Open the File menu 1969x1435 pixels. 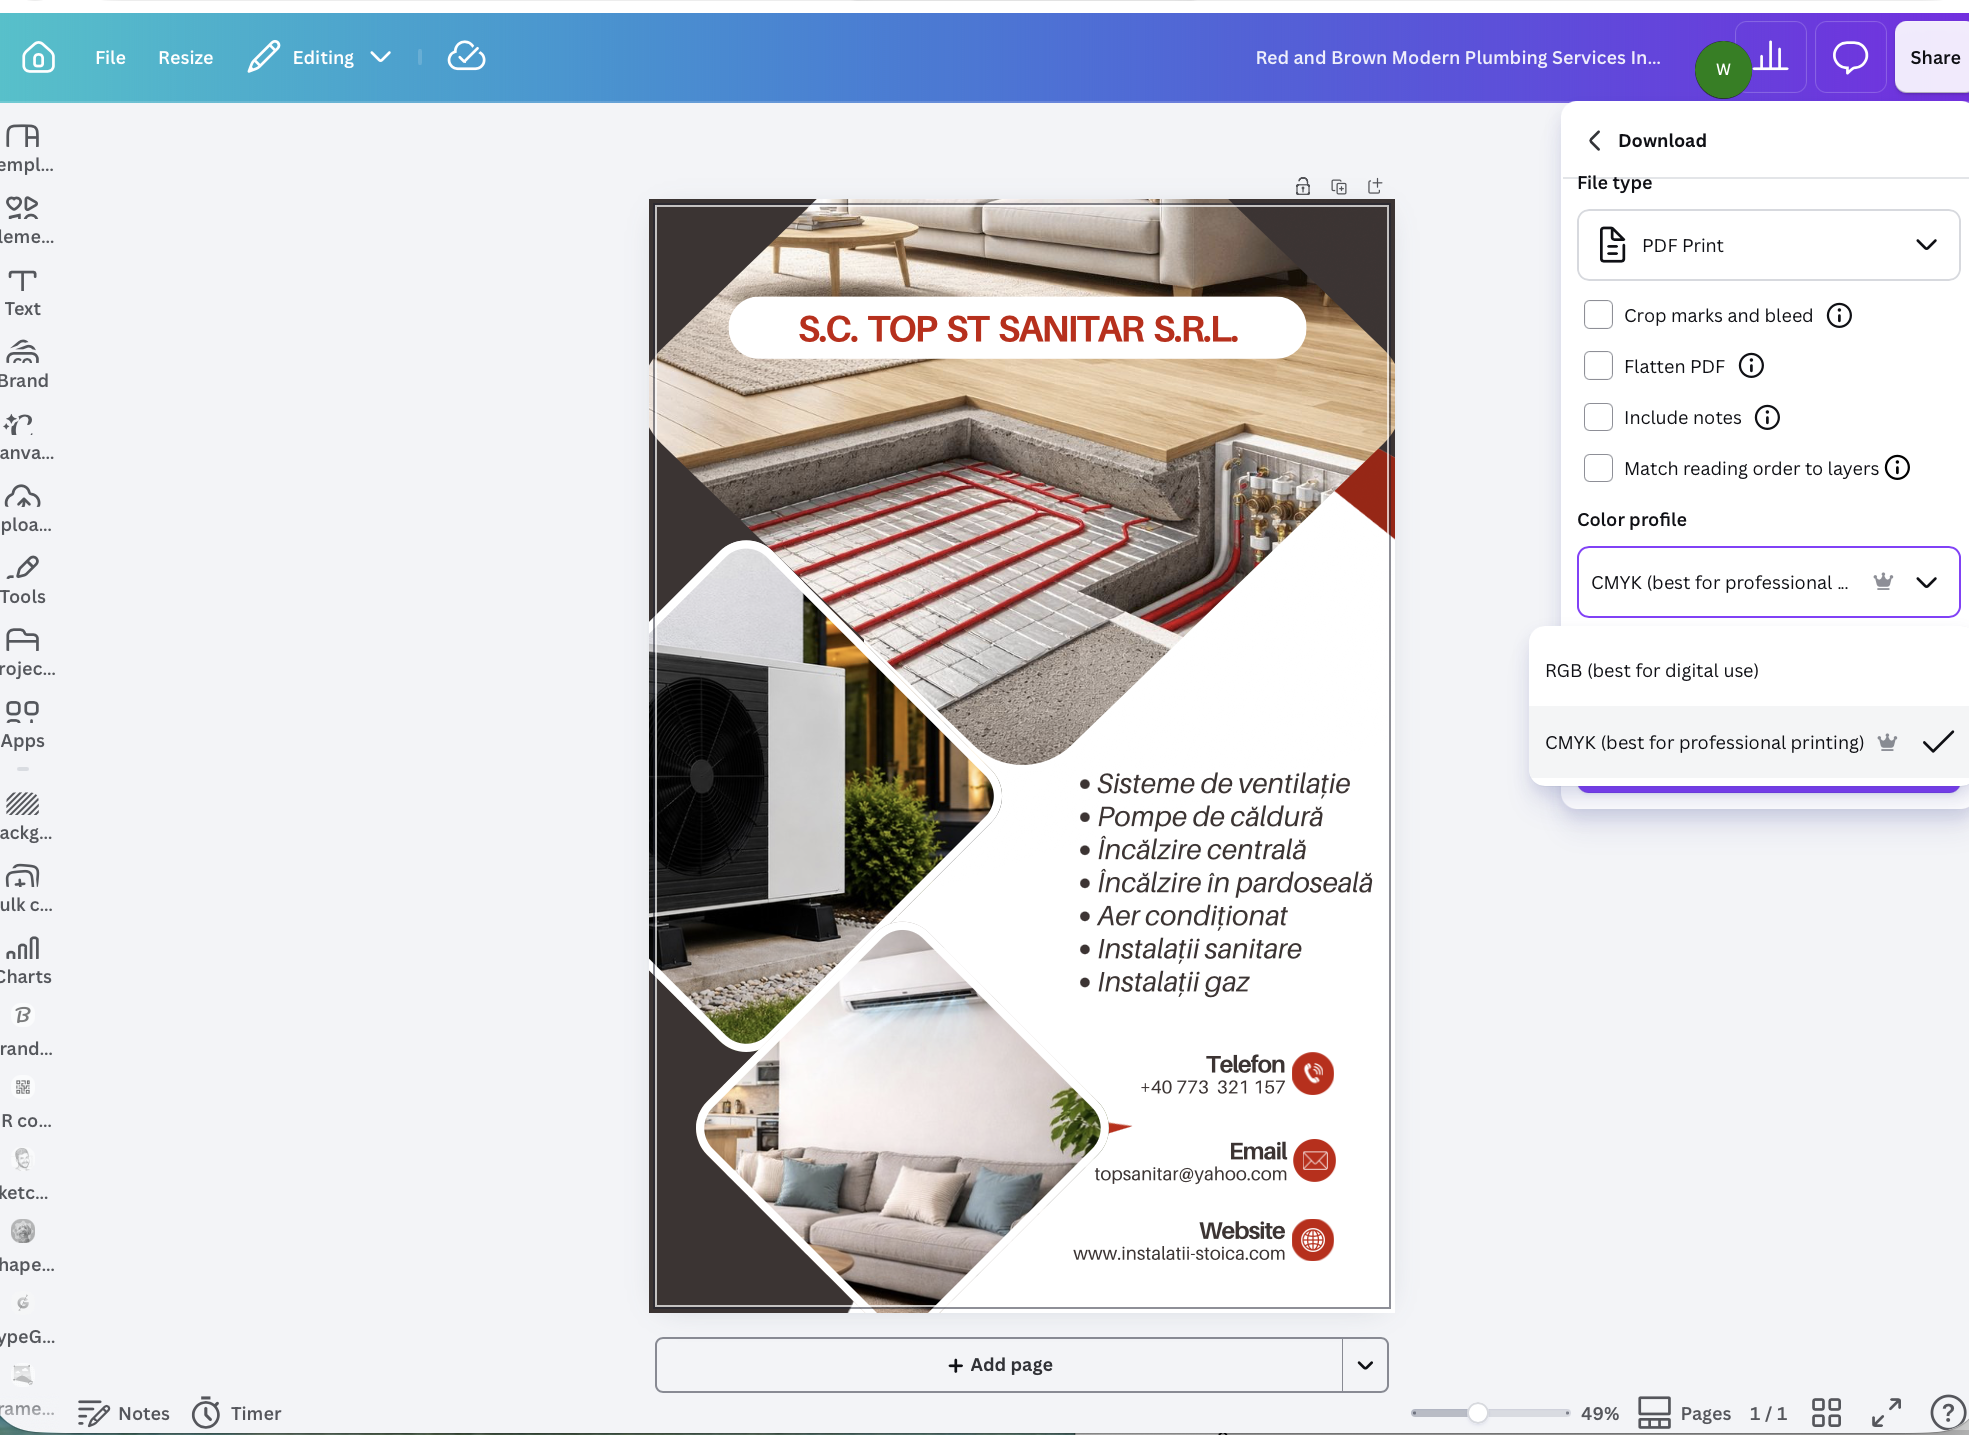(110, 57)
